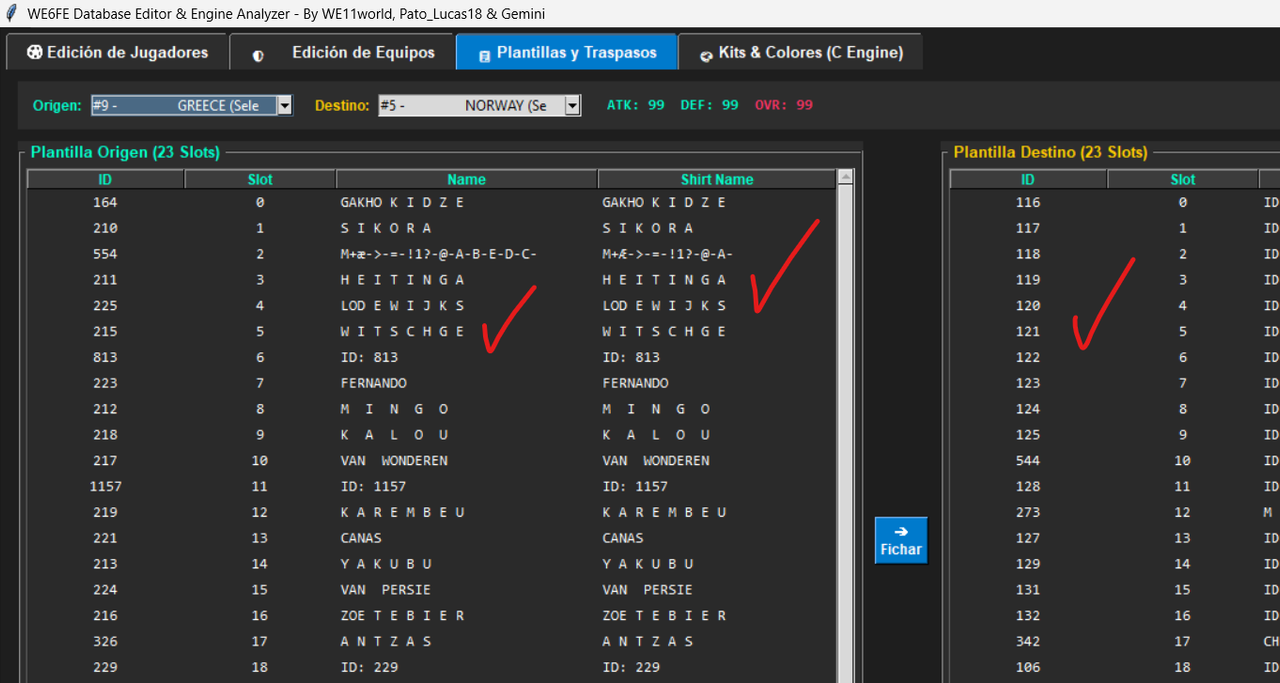Select destination row with ID 273

click(x=1114, y=512)
